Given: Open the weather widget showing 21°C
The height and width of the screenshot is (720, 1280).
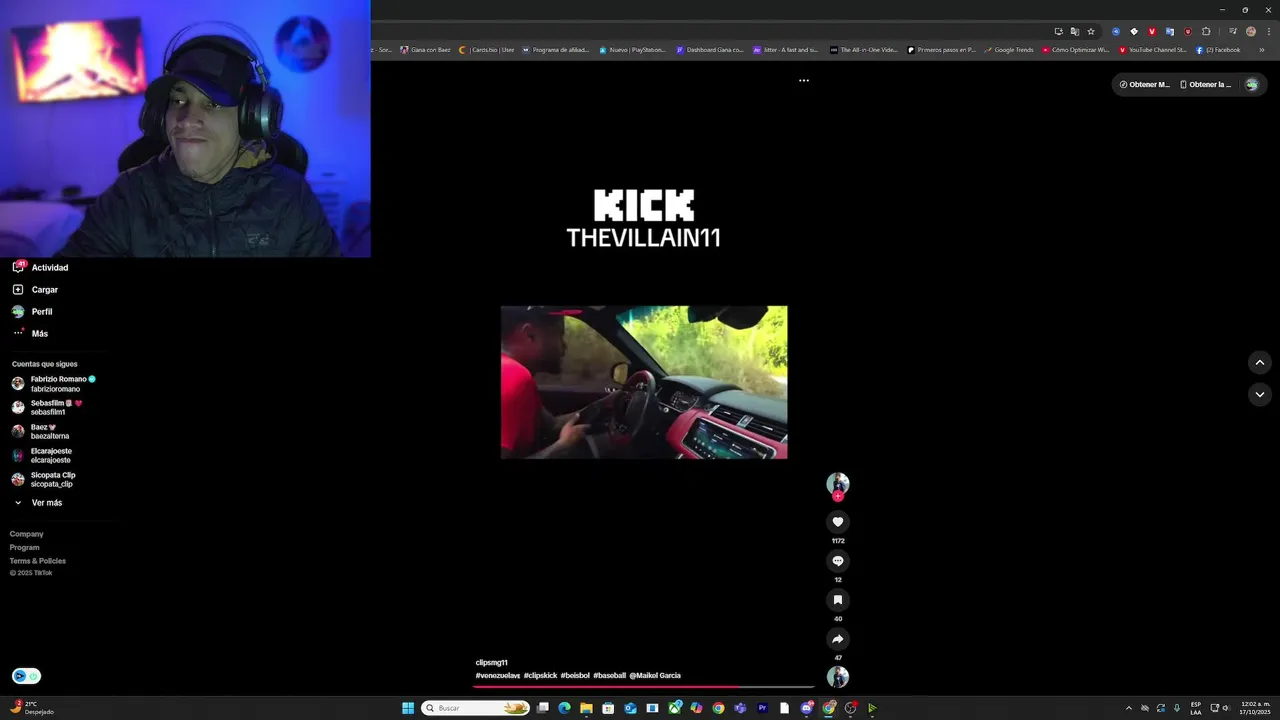Looking at the screenshot, I should click(x=32, y=708).
